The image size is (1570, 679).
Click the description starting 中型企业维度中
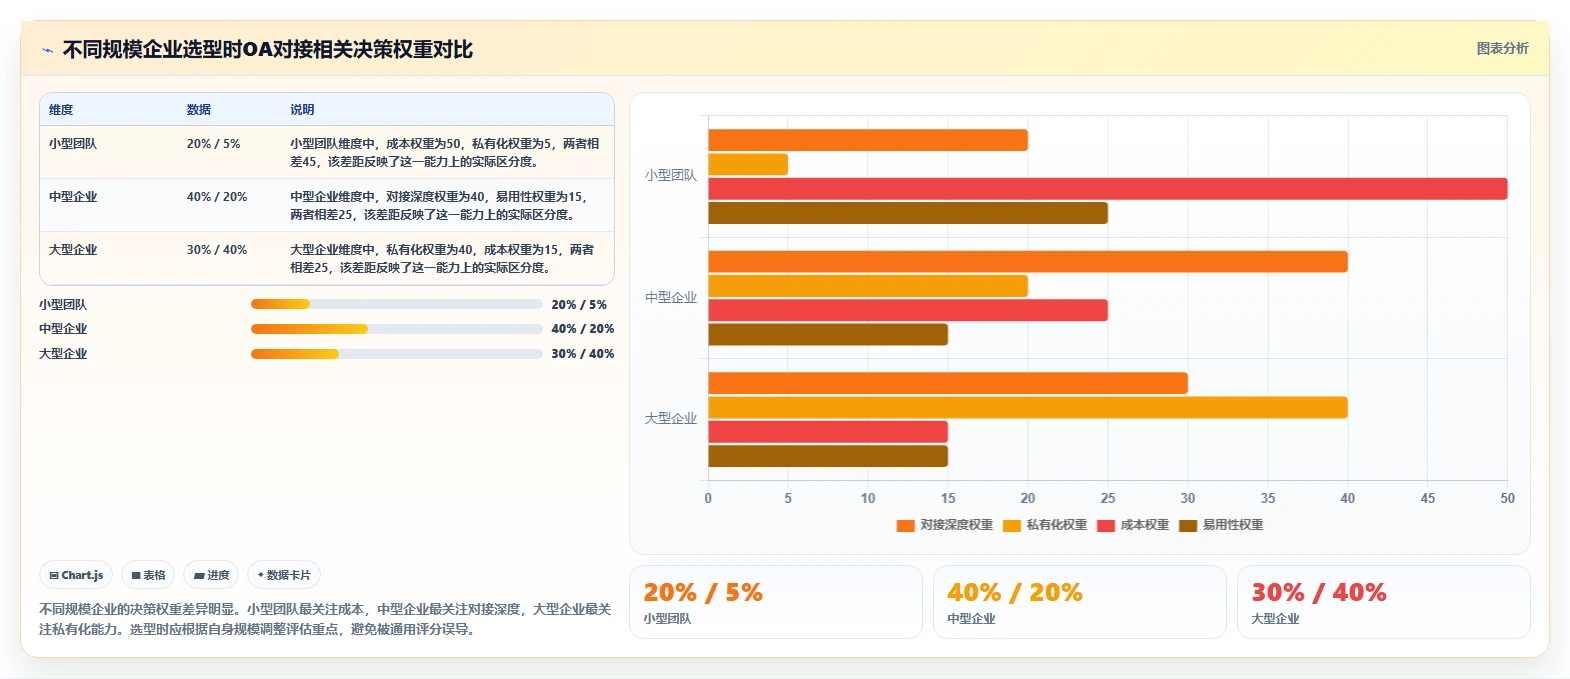[440, 206]
